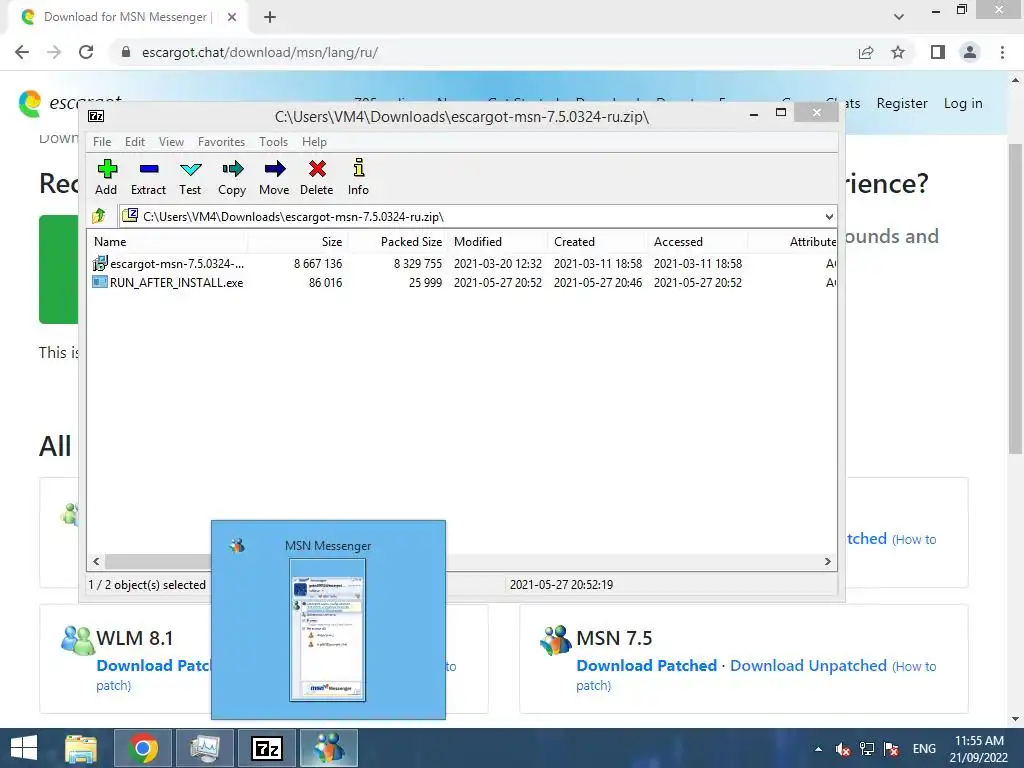Click the escargot logo in page header
The height and width of the screenshot is (768, 1024).
point(30,103)
